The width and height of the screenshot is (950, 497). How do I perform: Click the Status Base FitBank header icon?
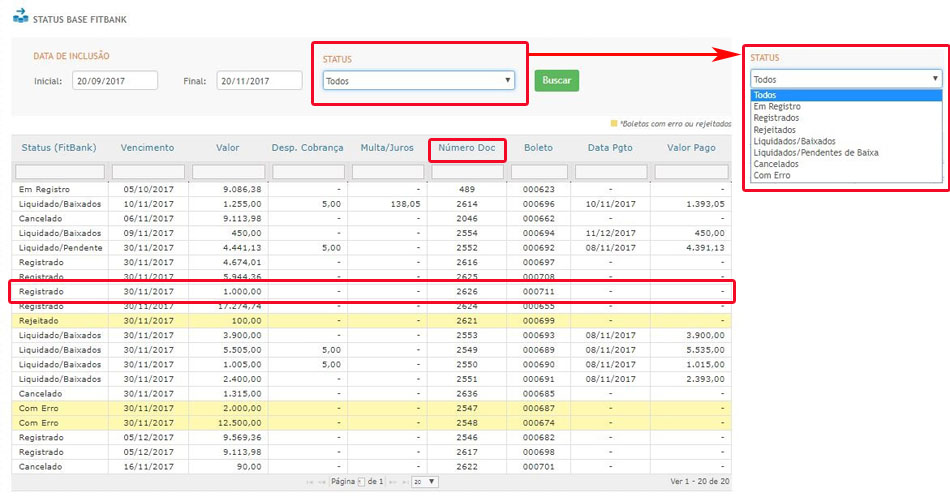pyautogui.click(x=20, y=17)
